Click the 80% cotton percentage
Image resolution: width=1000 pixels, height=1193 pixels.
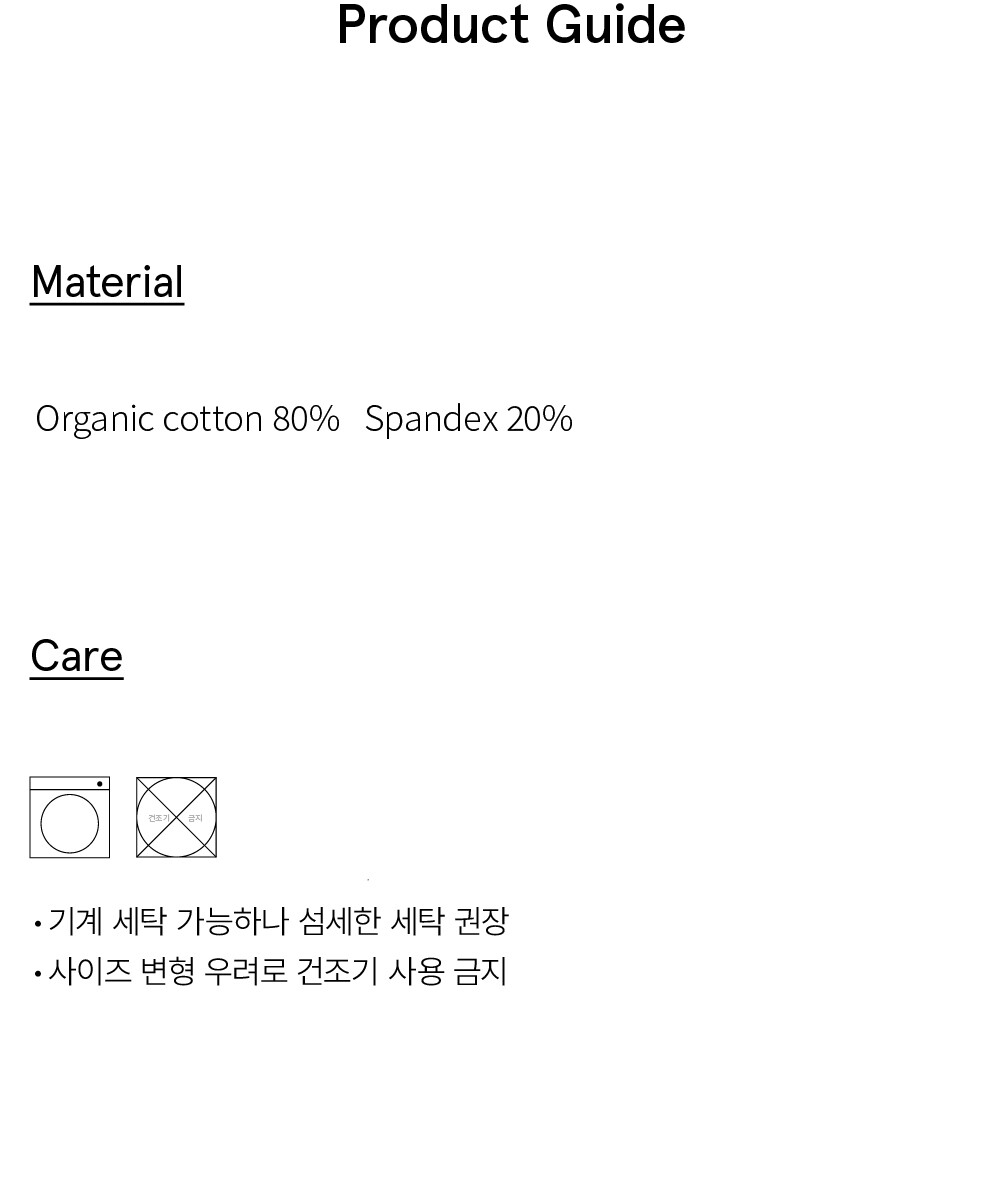pos(306,419)
